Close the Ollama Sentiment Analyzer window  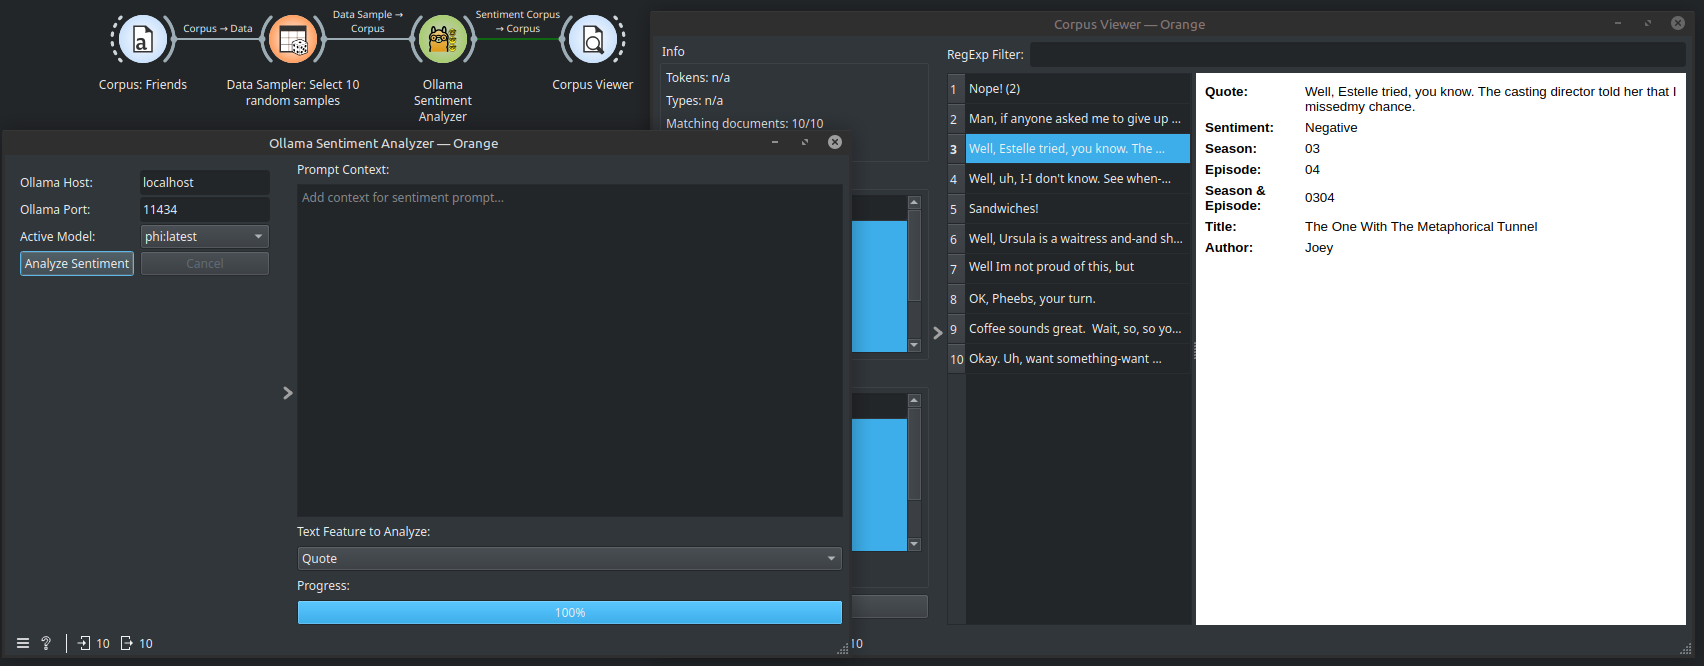pos(835,143)
